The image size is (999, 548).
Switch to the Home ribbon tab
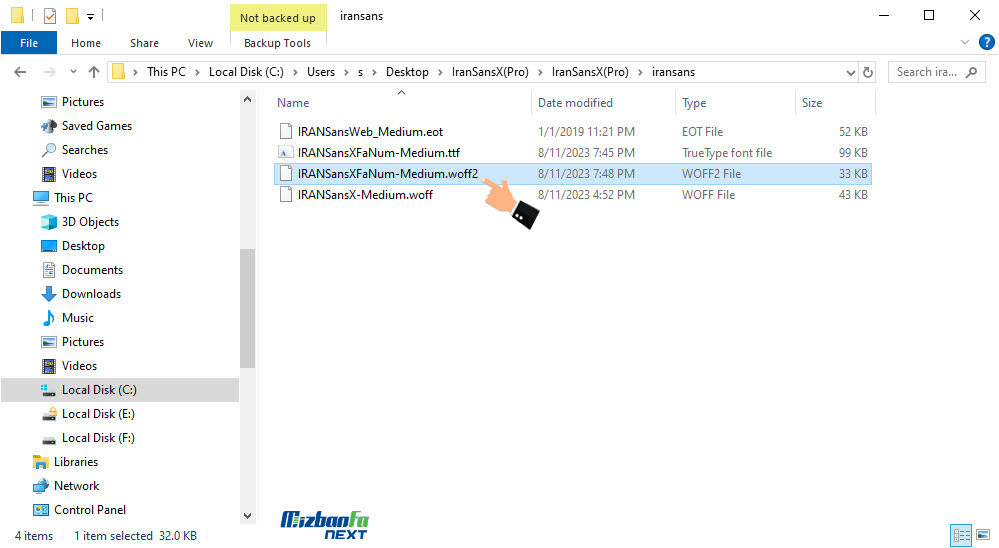(86, 43)
